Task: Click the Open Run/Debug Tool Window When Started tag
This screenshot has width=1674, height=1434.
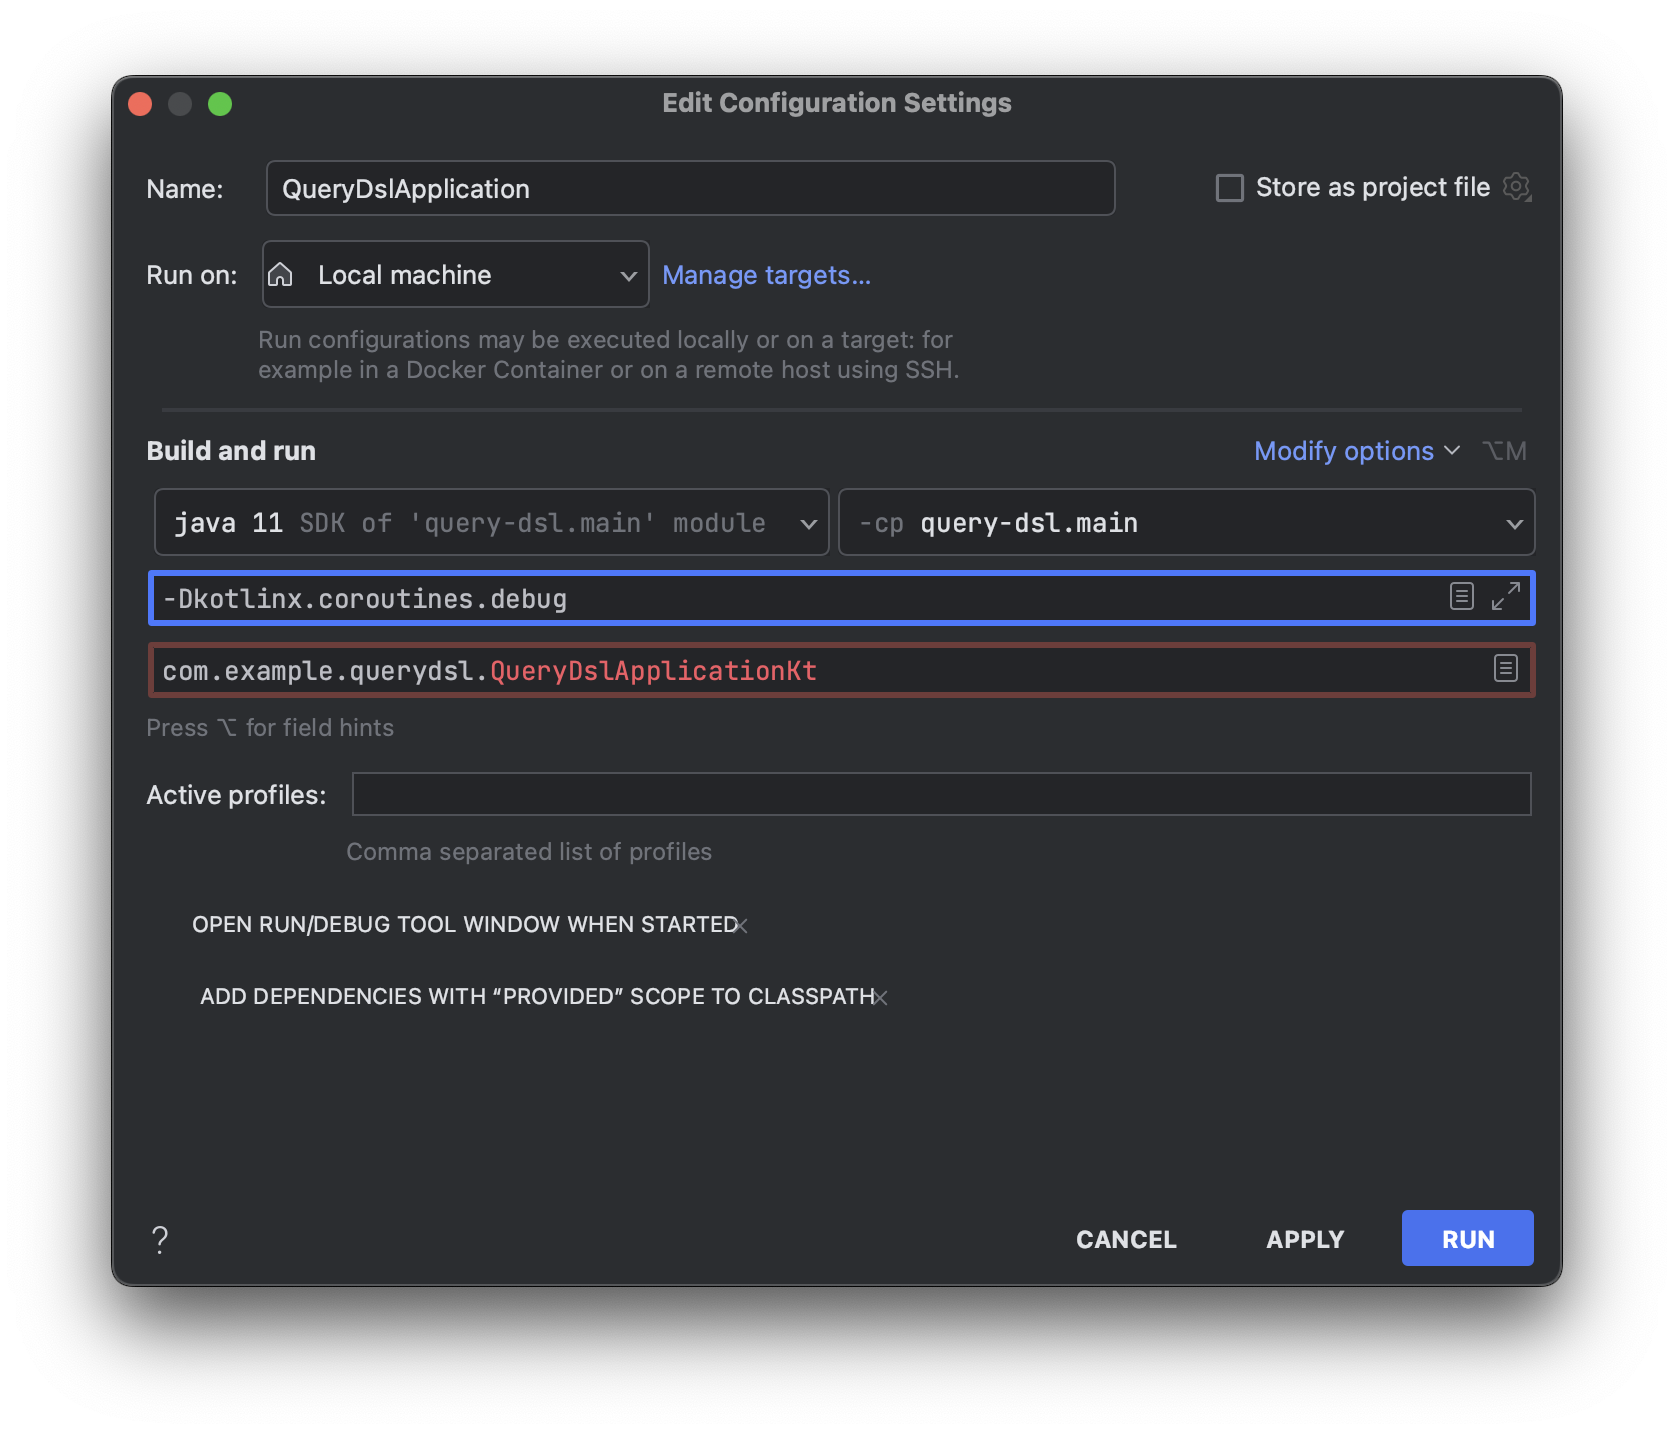Action: [464, 924]
